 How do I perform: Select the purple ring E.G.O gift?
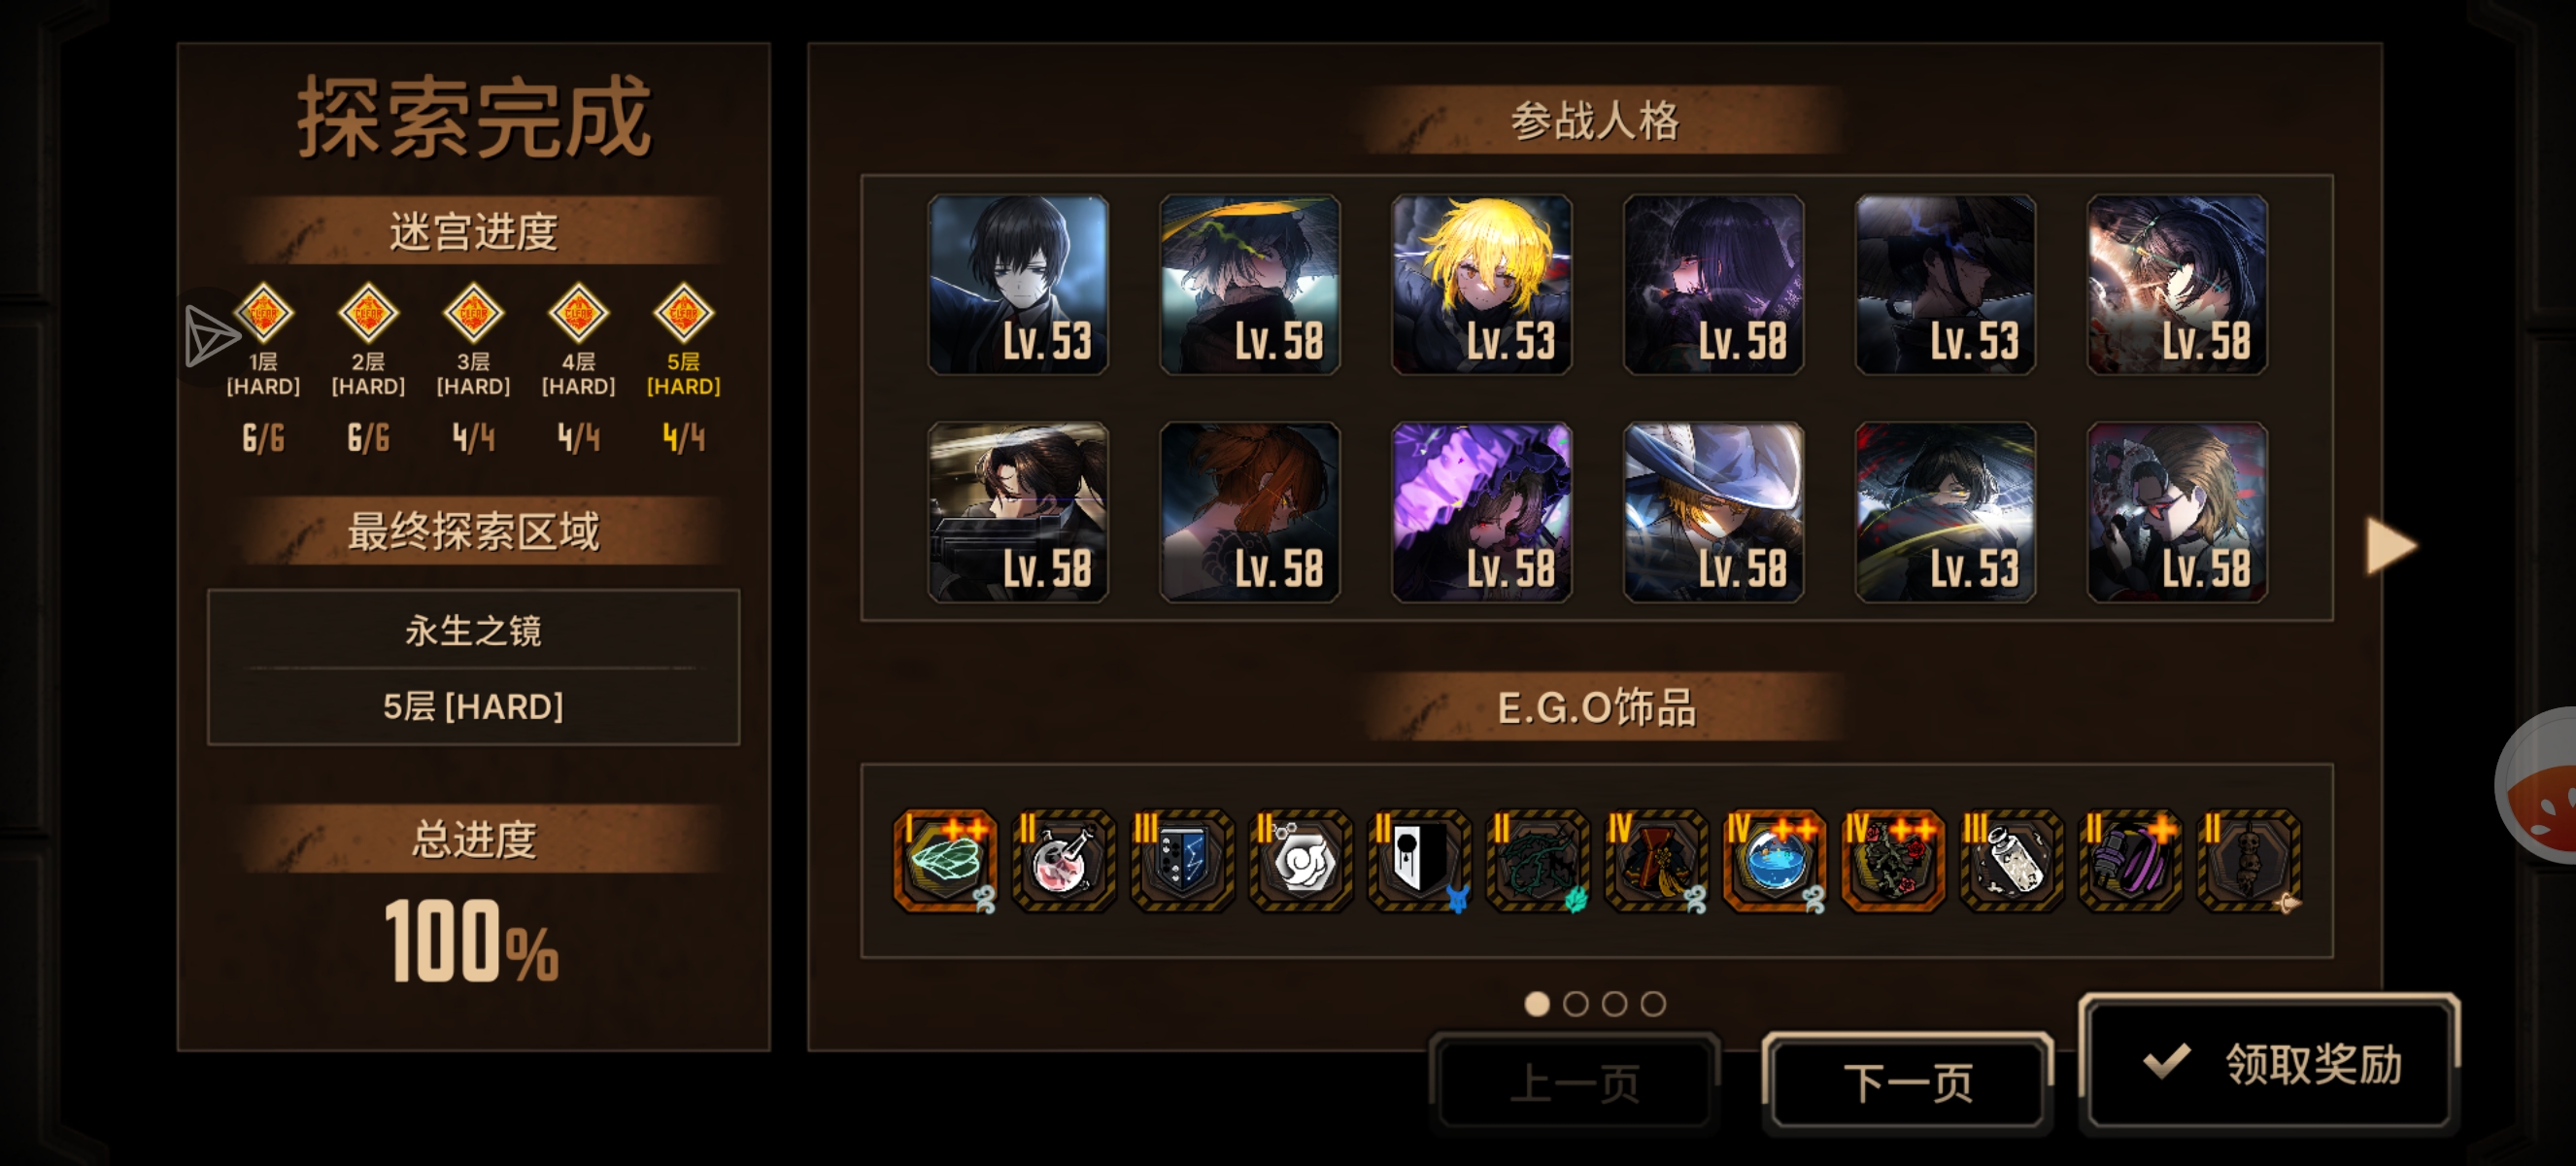[x=2130, y=861]
